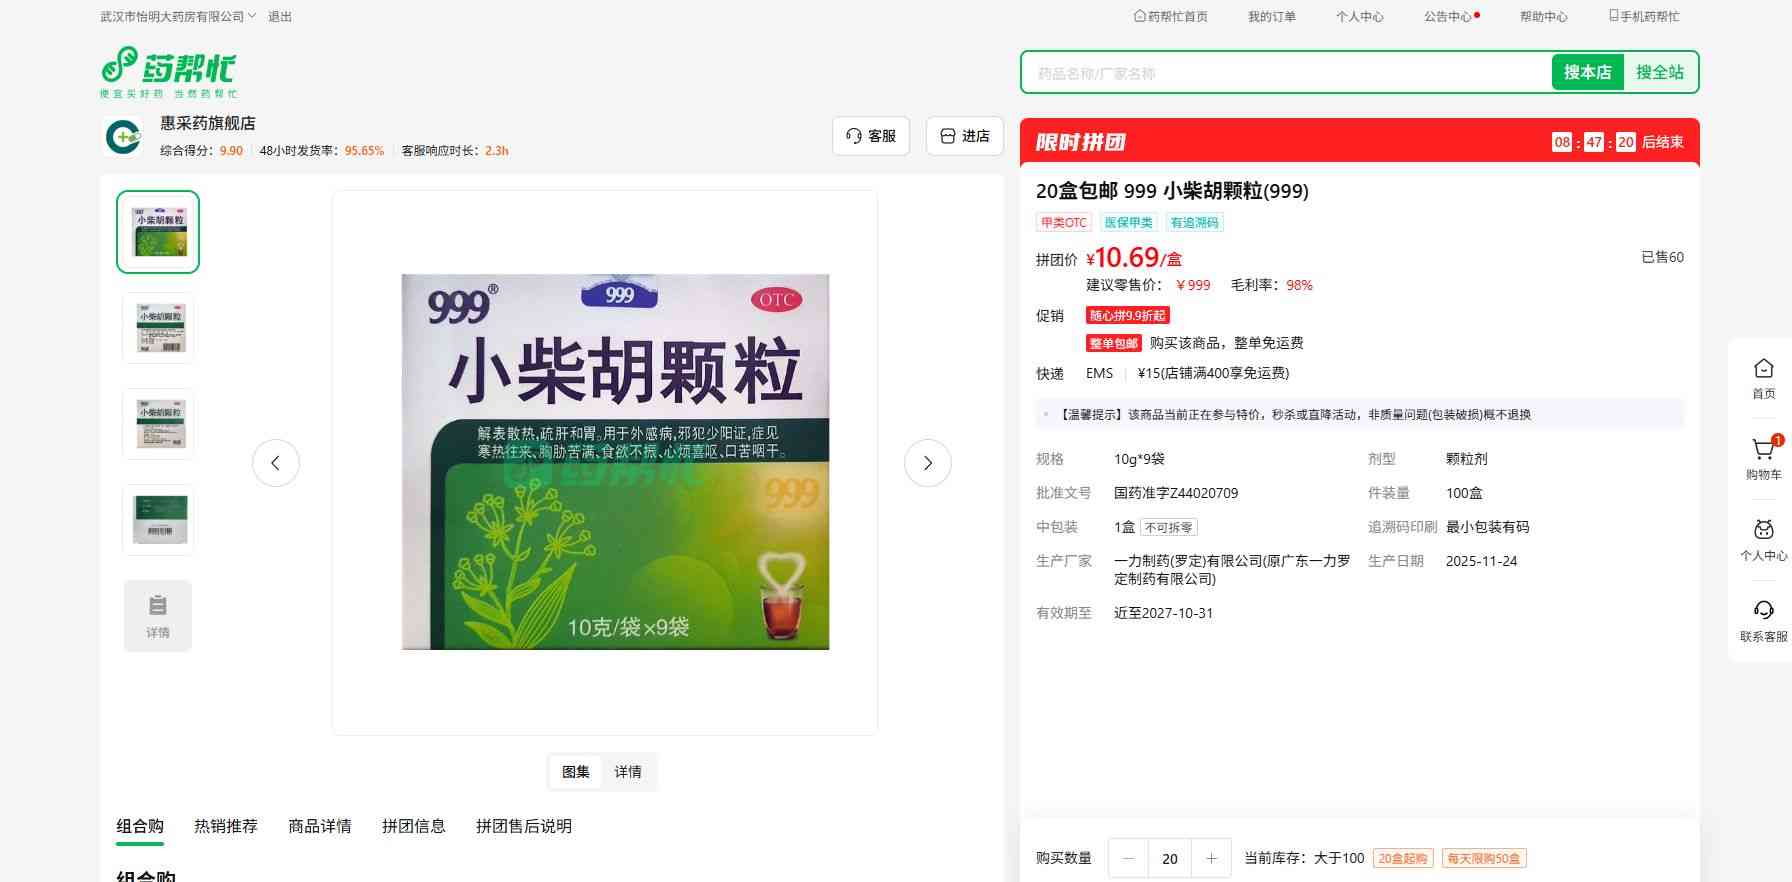
Task: Select the second product thumbnail
Action: (158, 328)
